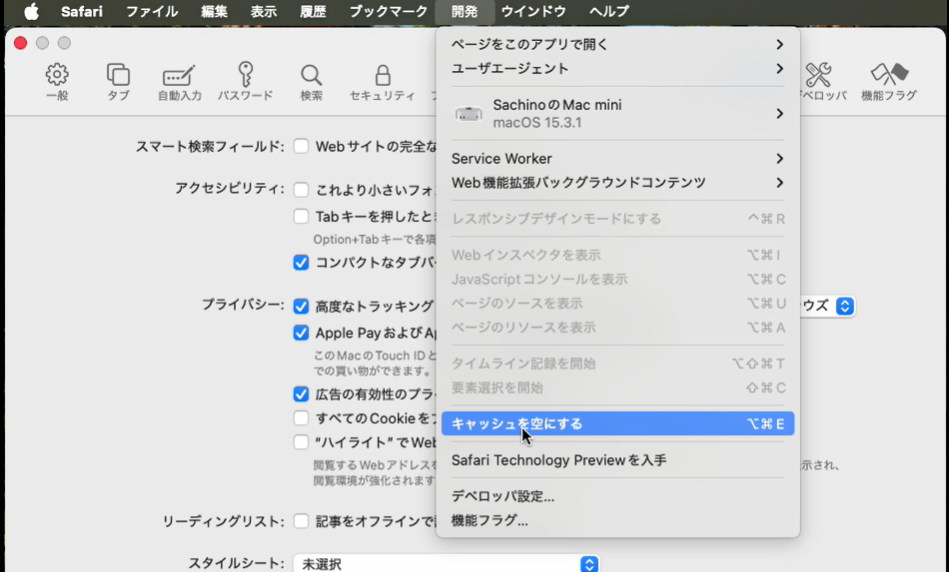Select the セキュリティ lock icon

(x=382, y=76)
